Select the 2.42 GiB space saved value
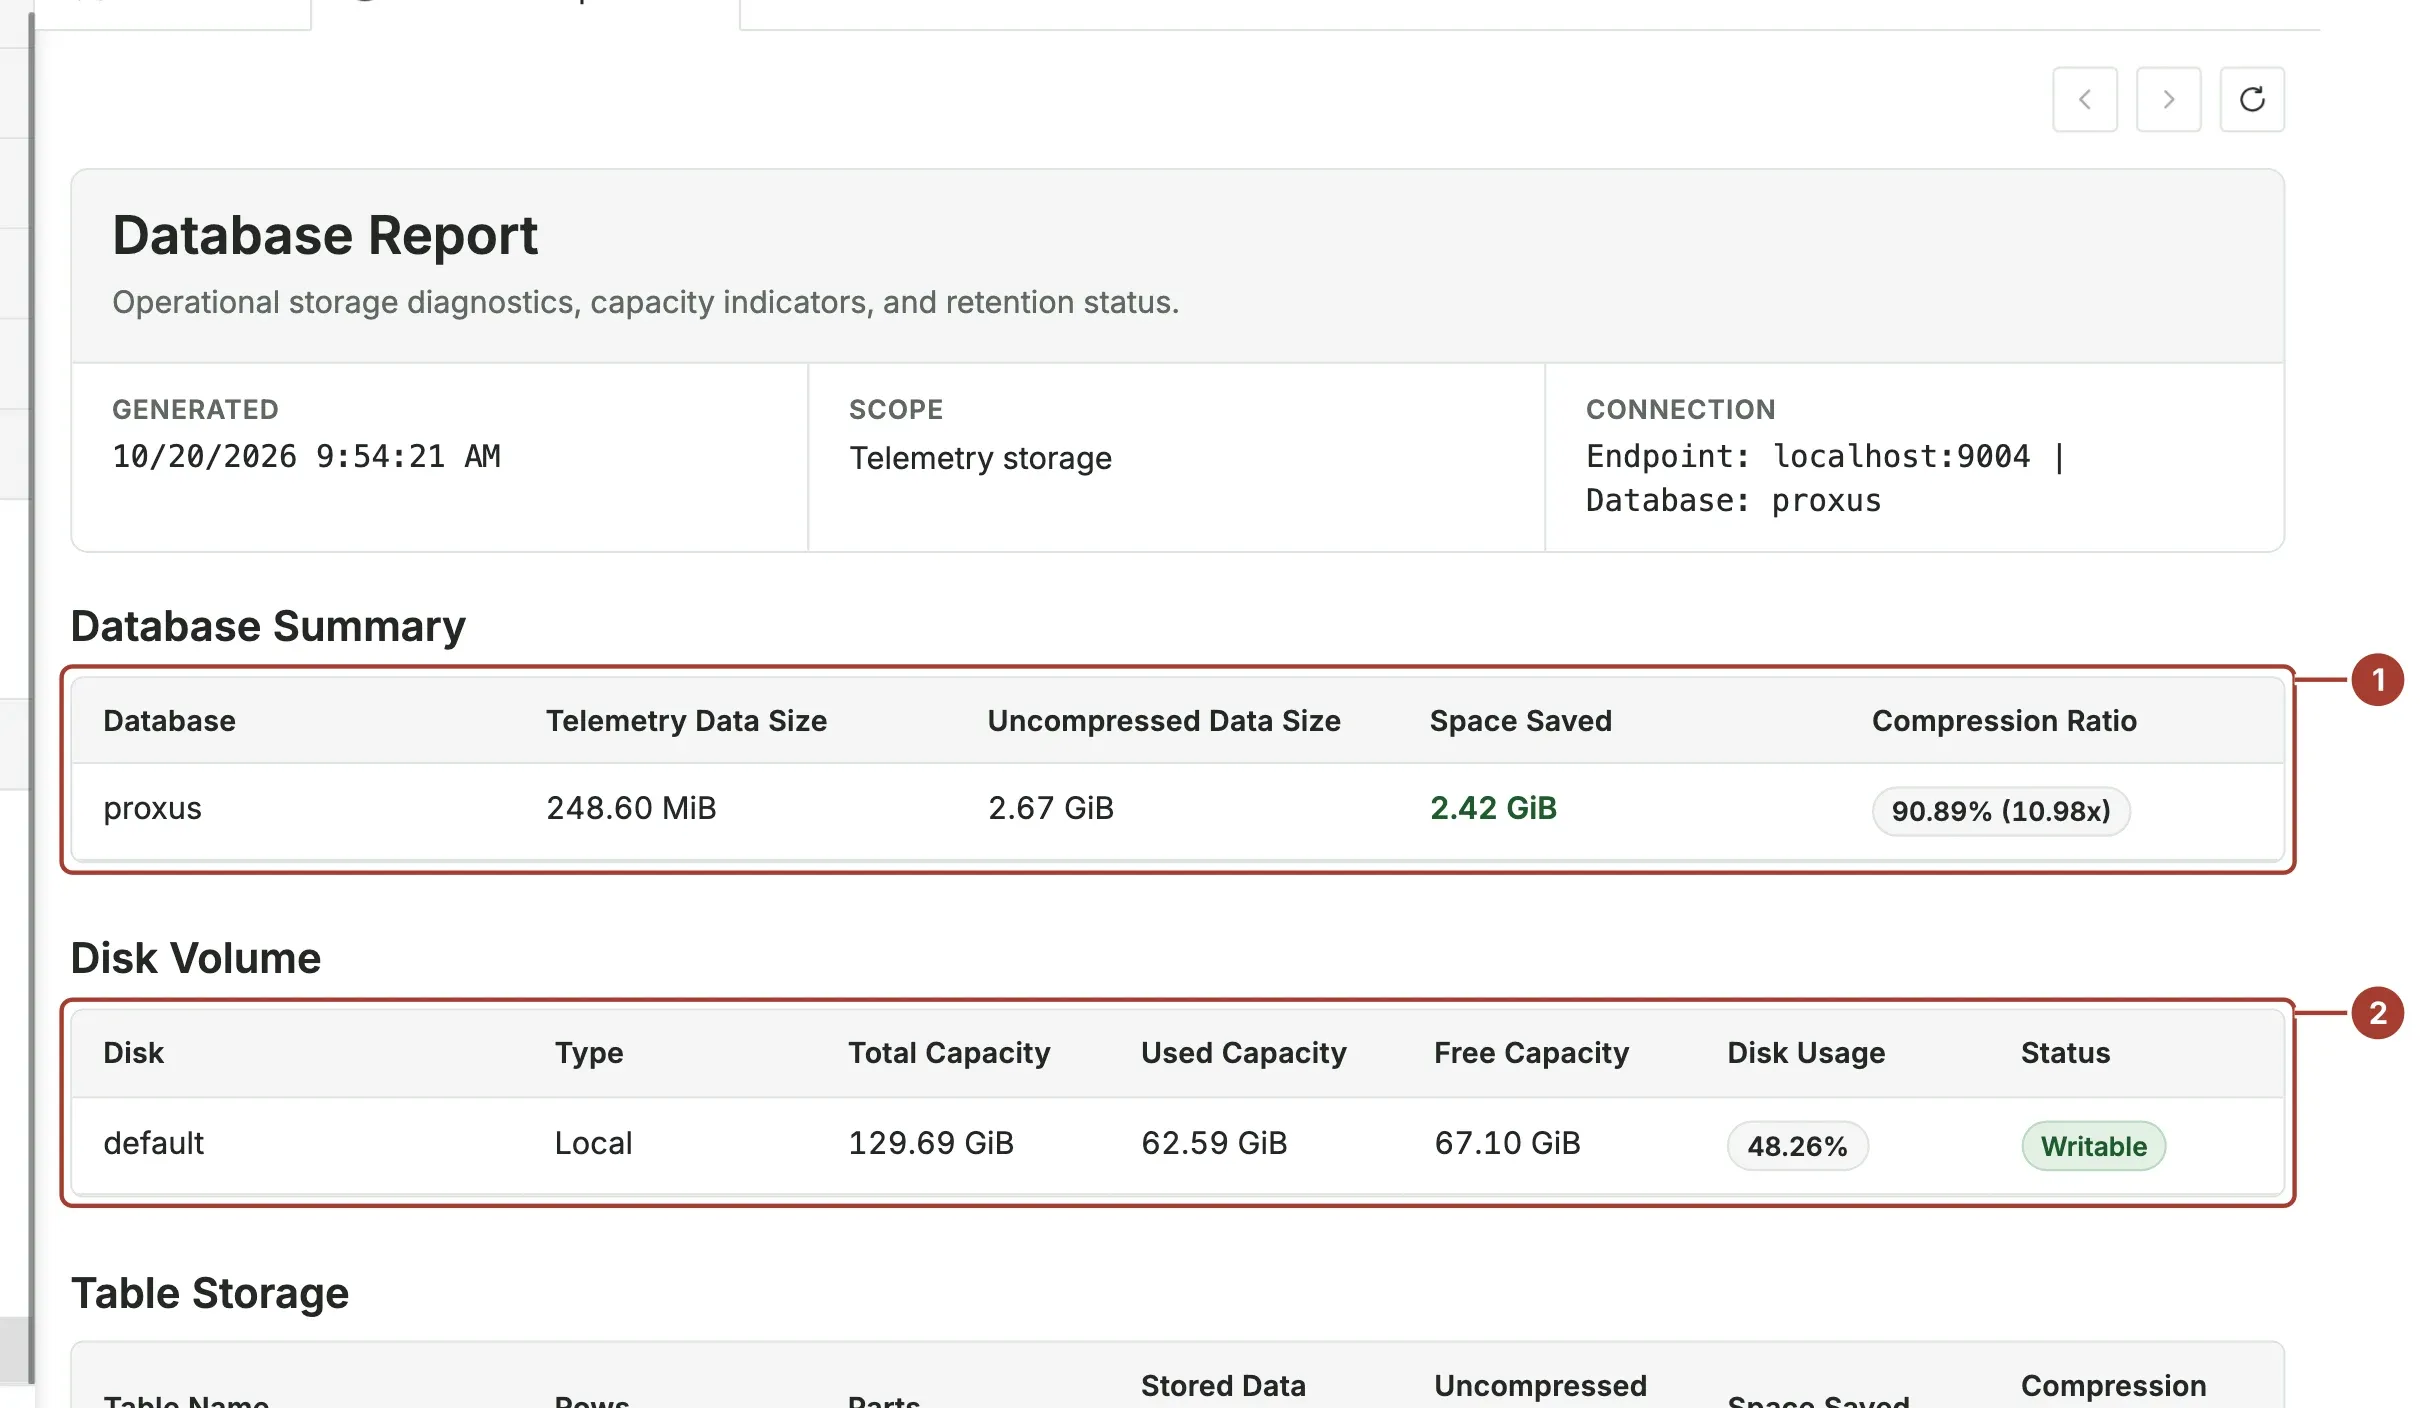Screen dimensions: 2435x1408 1493,808
